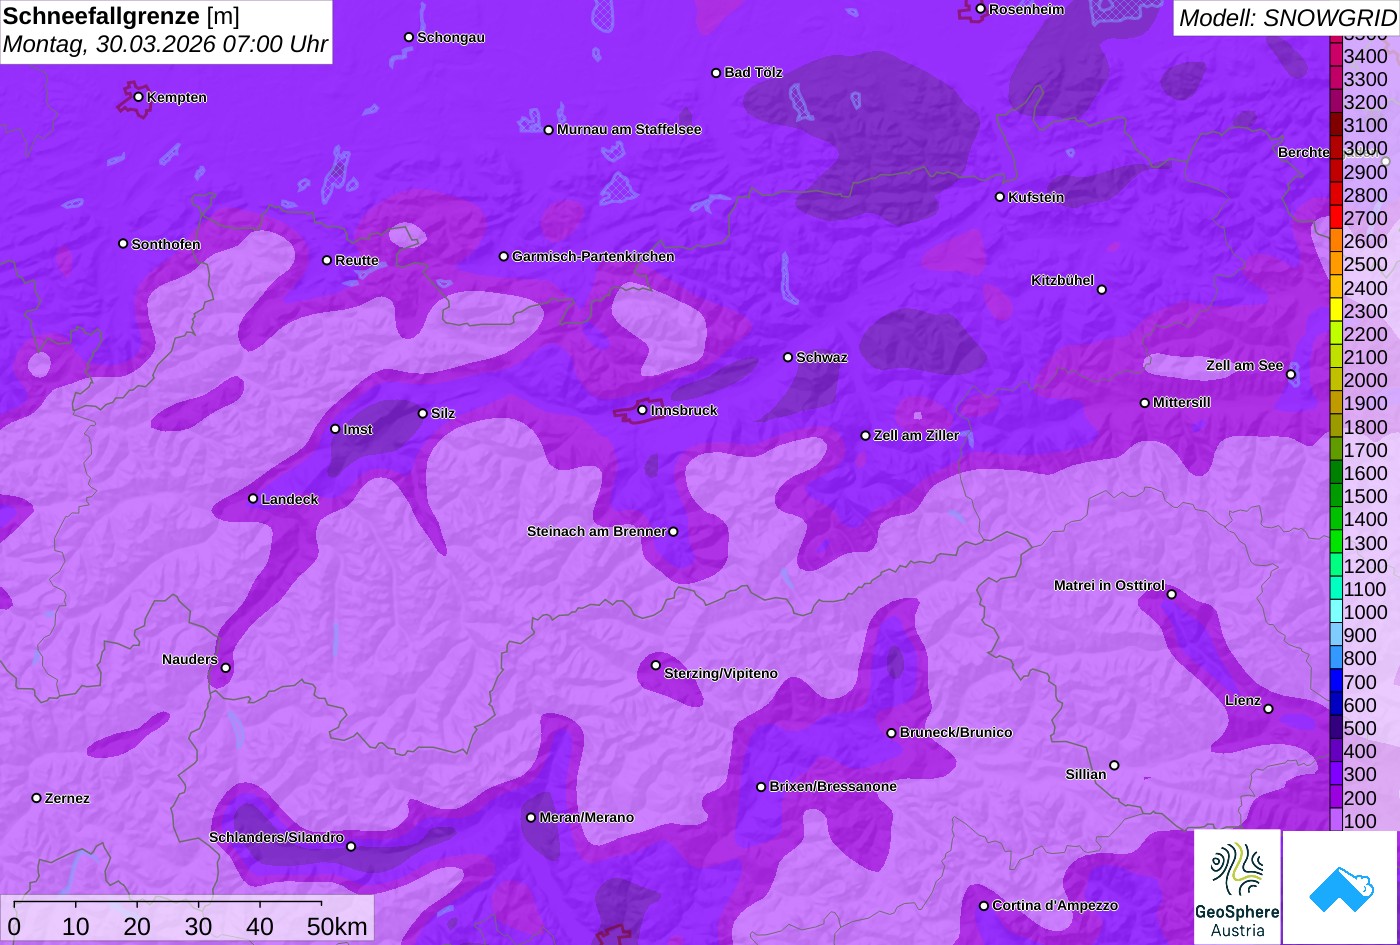The image size is (1400, 945).
Task: Click the Kempten location marker dot
Action: pos(138,97)
